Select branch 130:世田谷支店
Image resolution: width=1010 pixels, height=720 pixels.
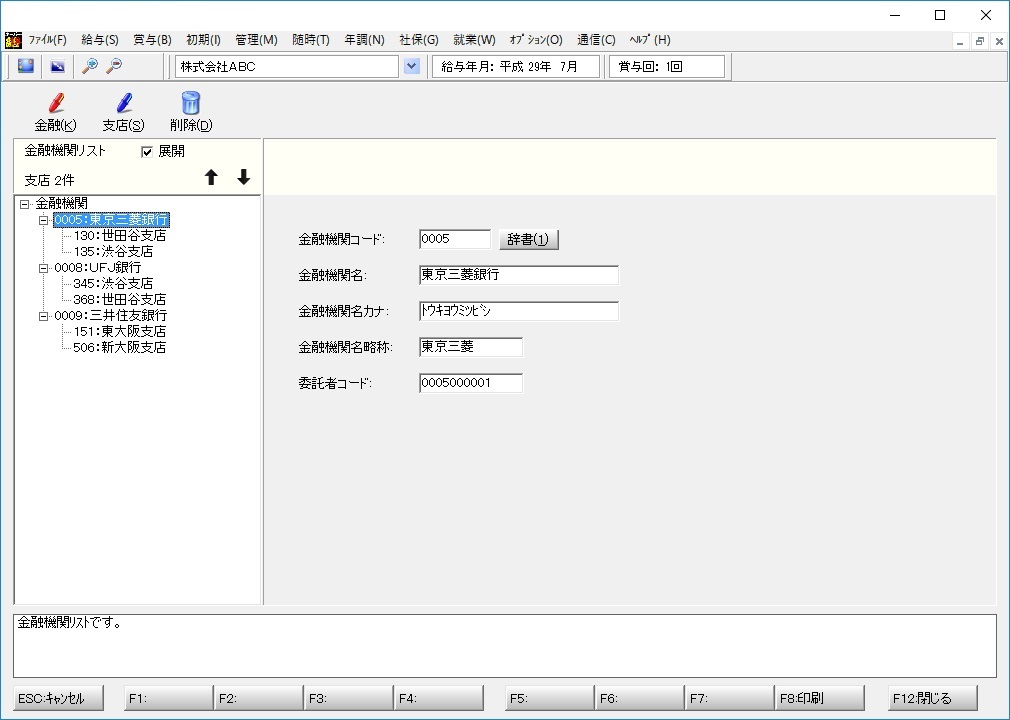pos(119,236)
